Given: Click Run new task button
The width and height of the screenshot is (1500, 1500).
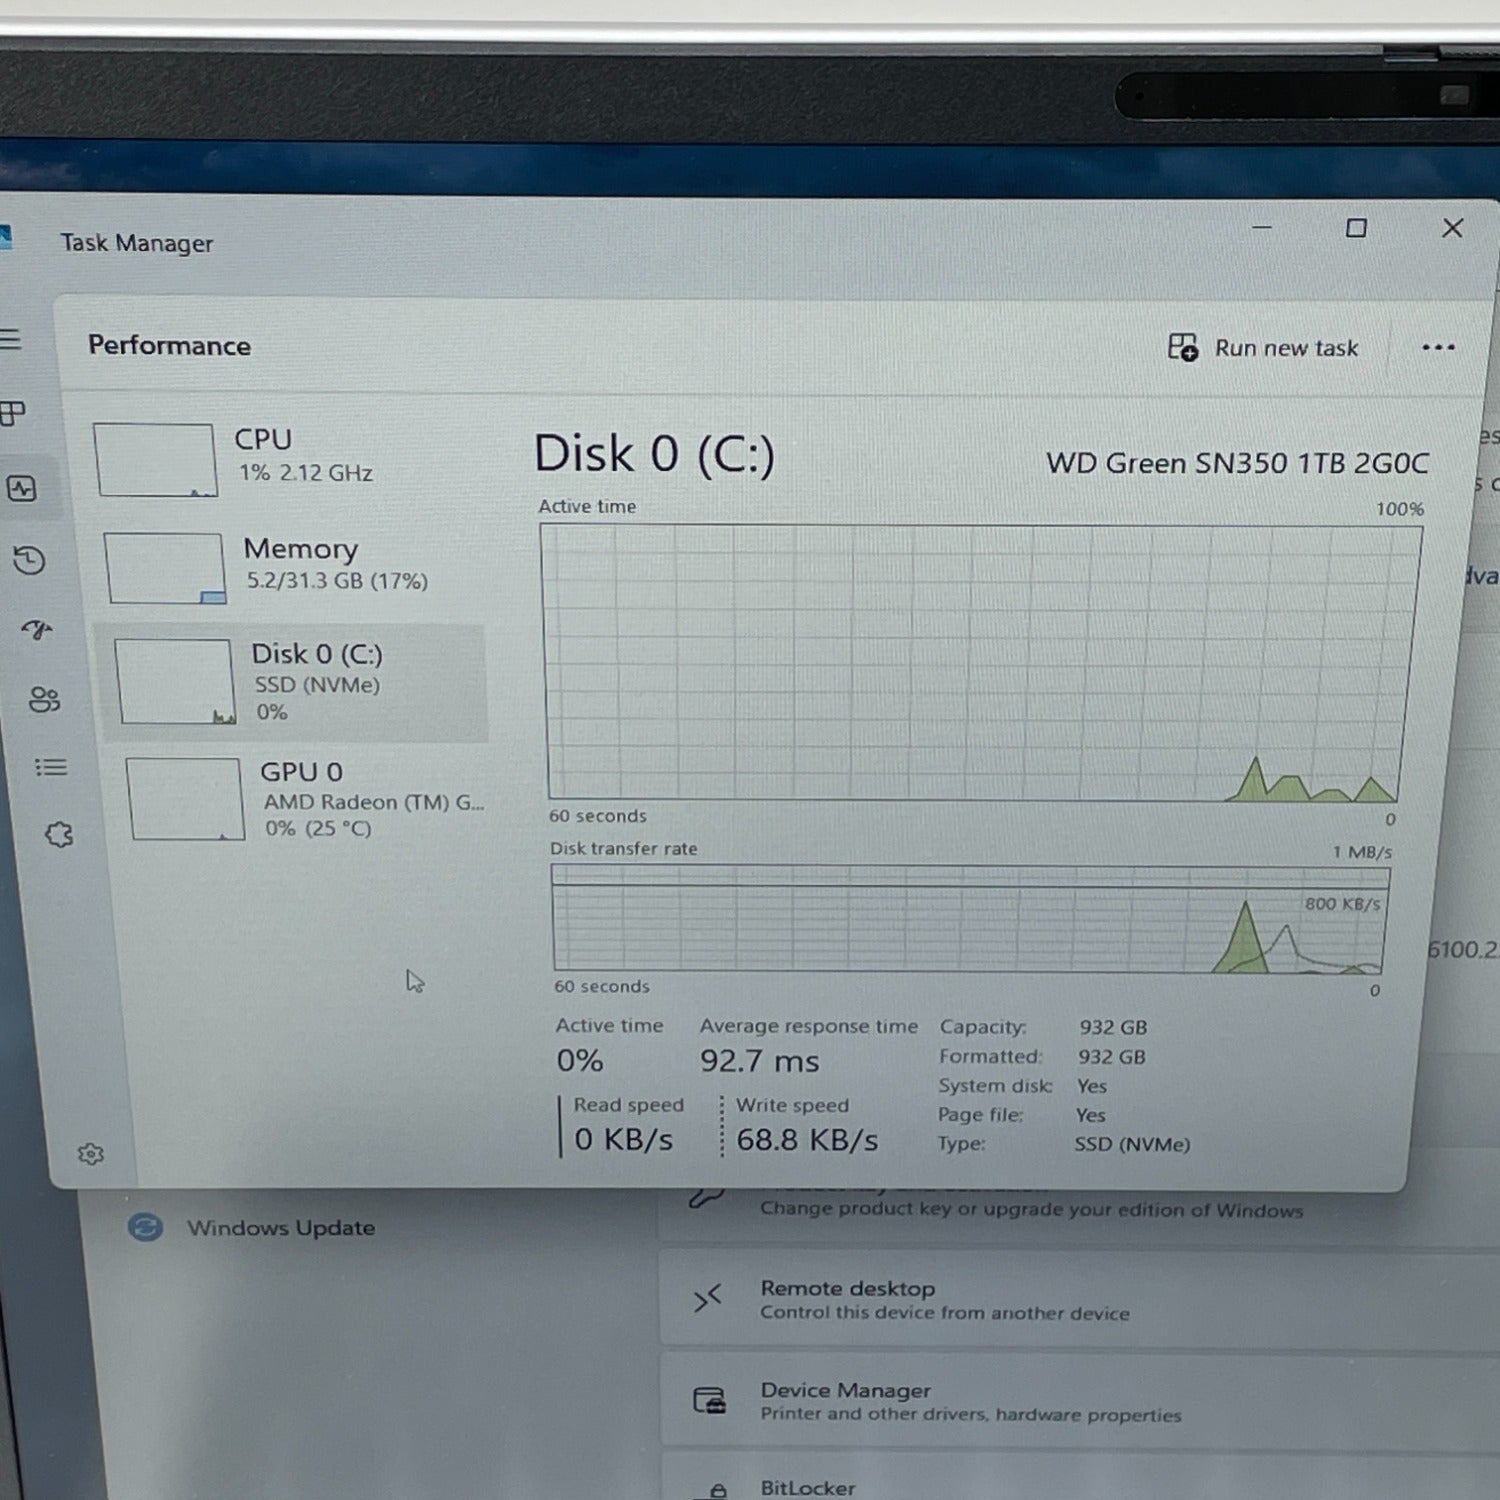Looking at the screenshot, I should (1264, 348).
